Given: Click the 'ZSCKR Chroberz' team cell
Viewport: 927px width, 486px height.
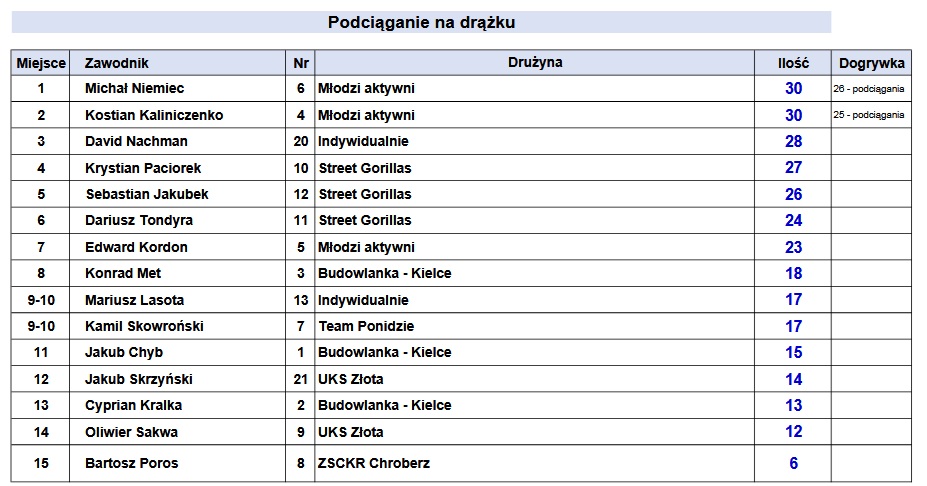Looking at the screenshot, I should point(376,463).
